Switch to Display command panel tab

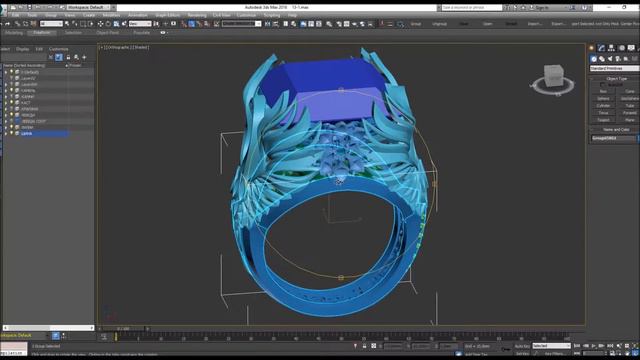pos(631,48)
